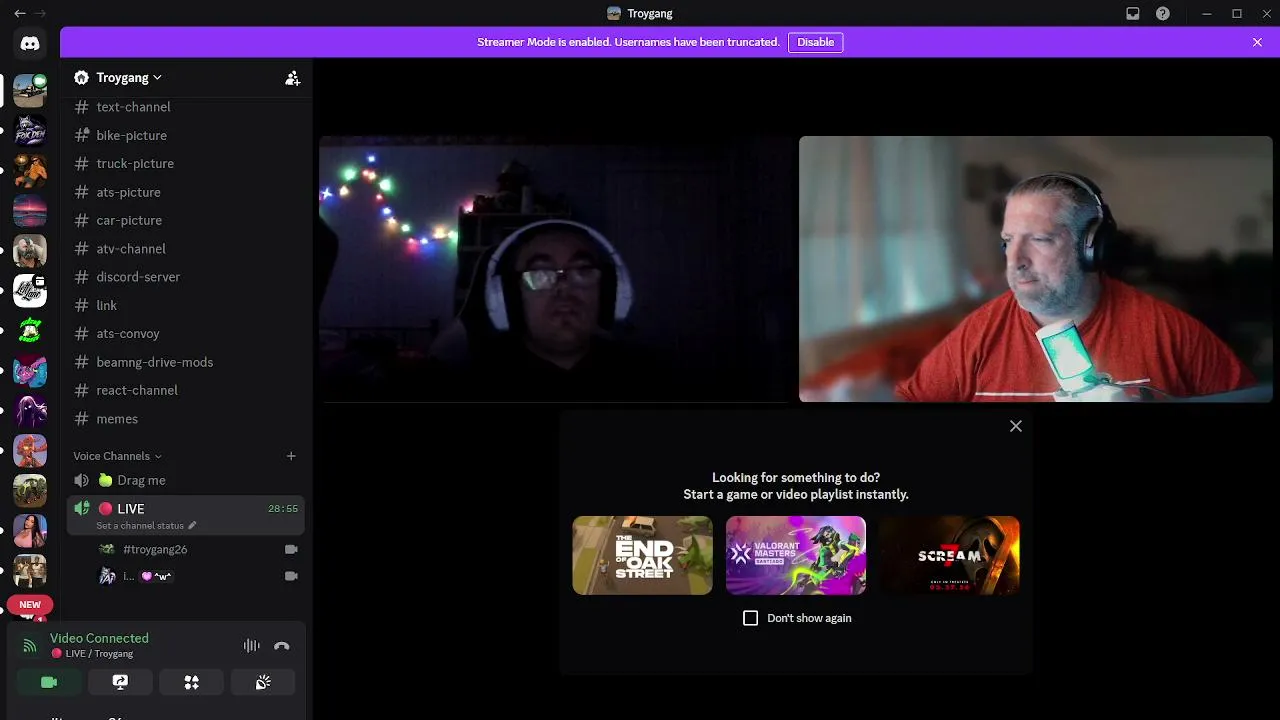This screenshot has width=1280, height=720.
Task: Select the react-channel channel
Action: [x=186, y=390]
